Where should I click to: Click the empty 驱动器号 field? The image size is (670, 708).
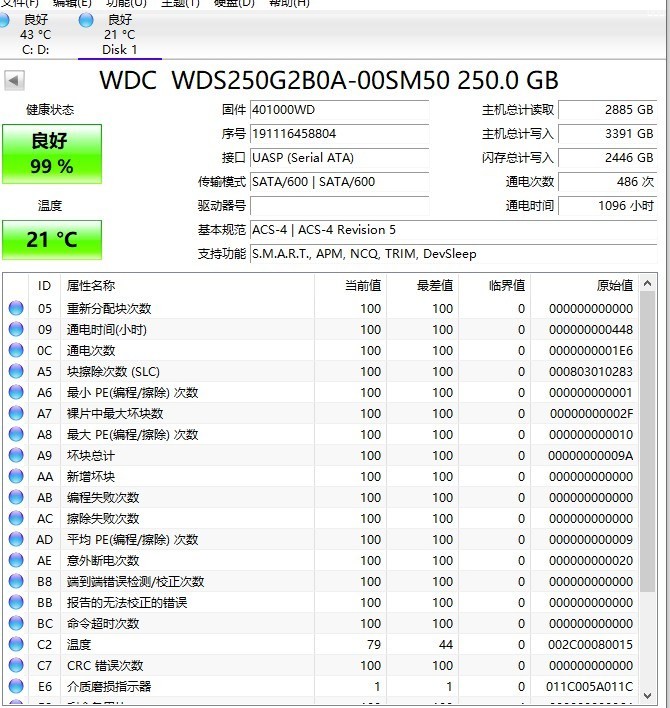[x=340, y=206]
